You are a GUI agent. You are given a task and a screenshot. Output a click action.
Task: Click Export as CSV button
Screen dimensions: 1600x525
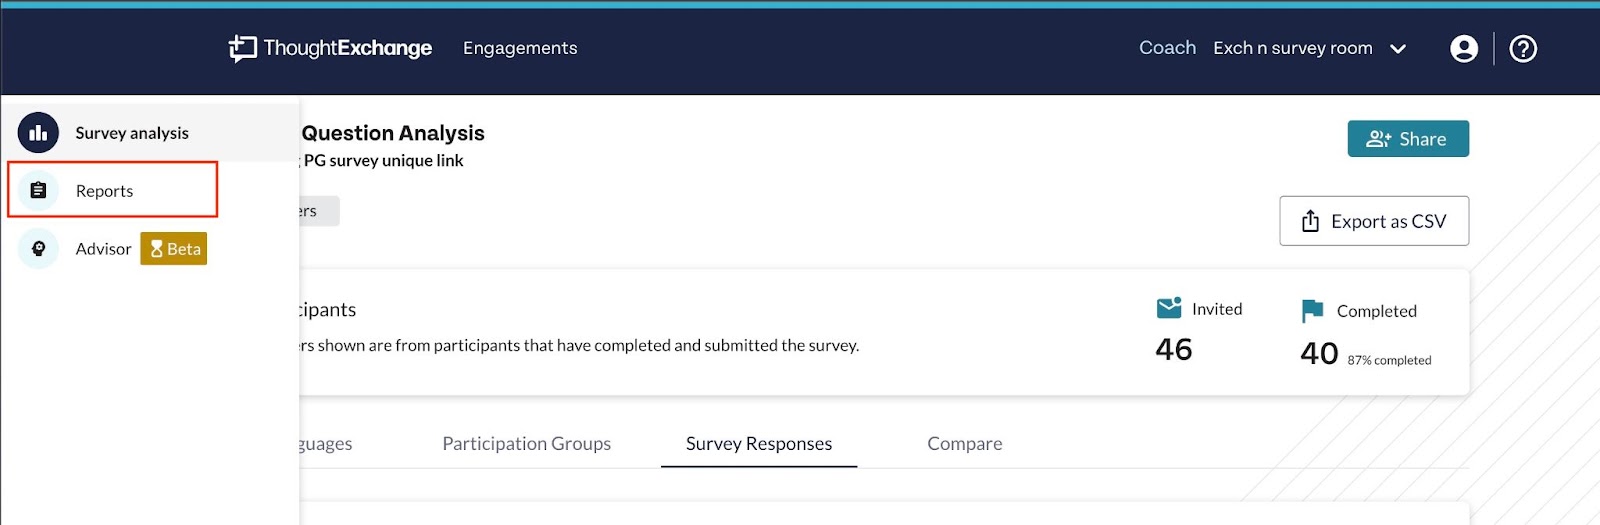[x=1374, y=221]
